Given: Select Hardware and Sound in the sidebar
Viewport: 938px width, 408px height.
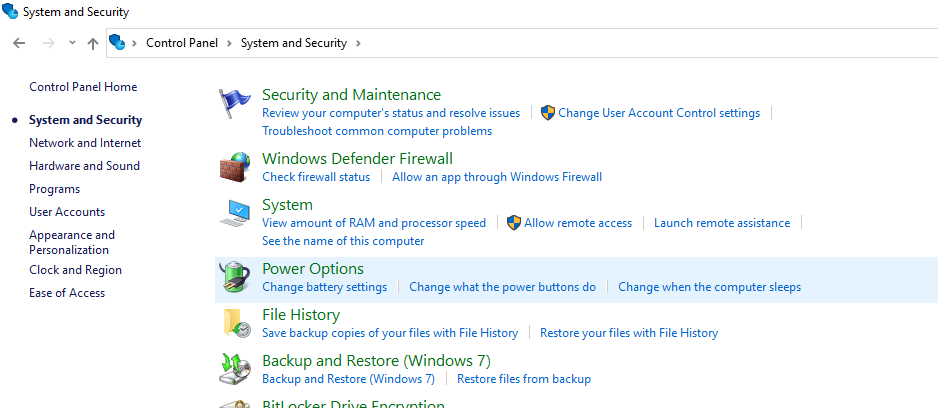Looking at the screenshot, I should (84, 166).
